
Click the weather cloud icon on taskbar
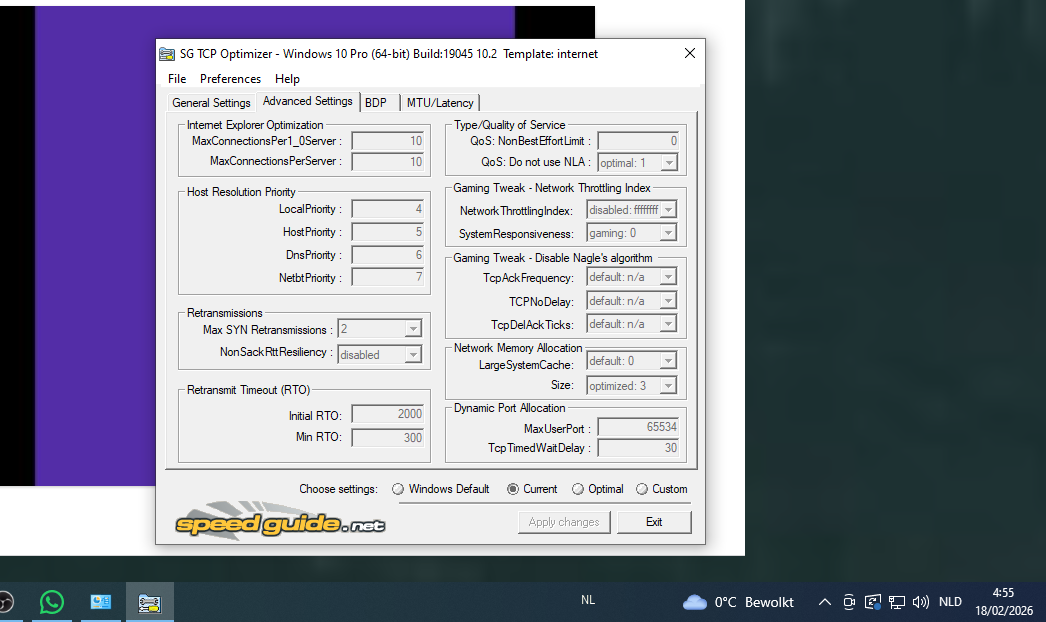pos(694,602)
